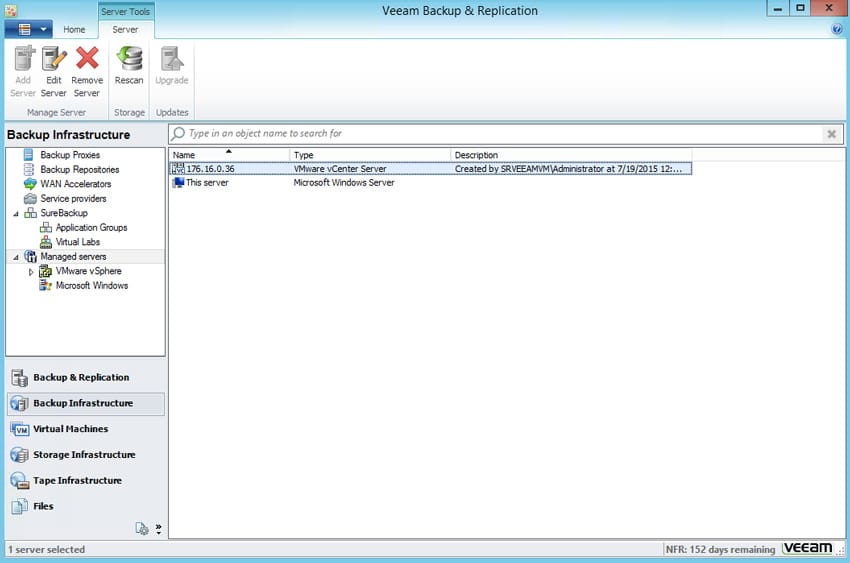Collapse the SureBackup tree node
Screen dimensions: 850x563
pos(16,213)
